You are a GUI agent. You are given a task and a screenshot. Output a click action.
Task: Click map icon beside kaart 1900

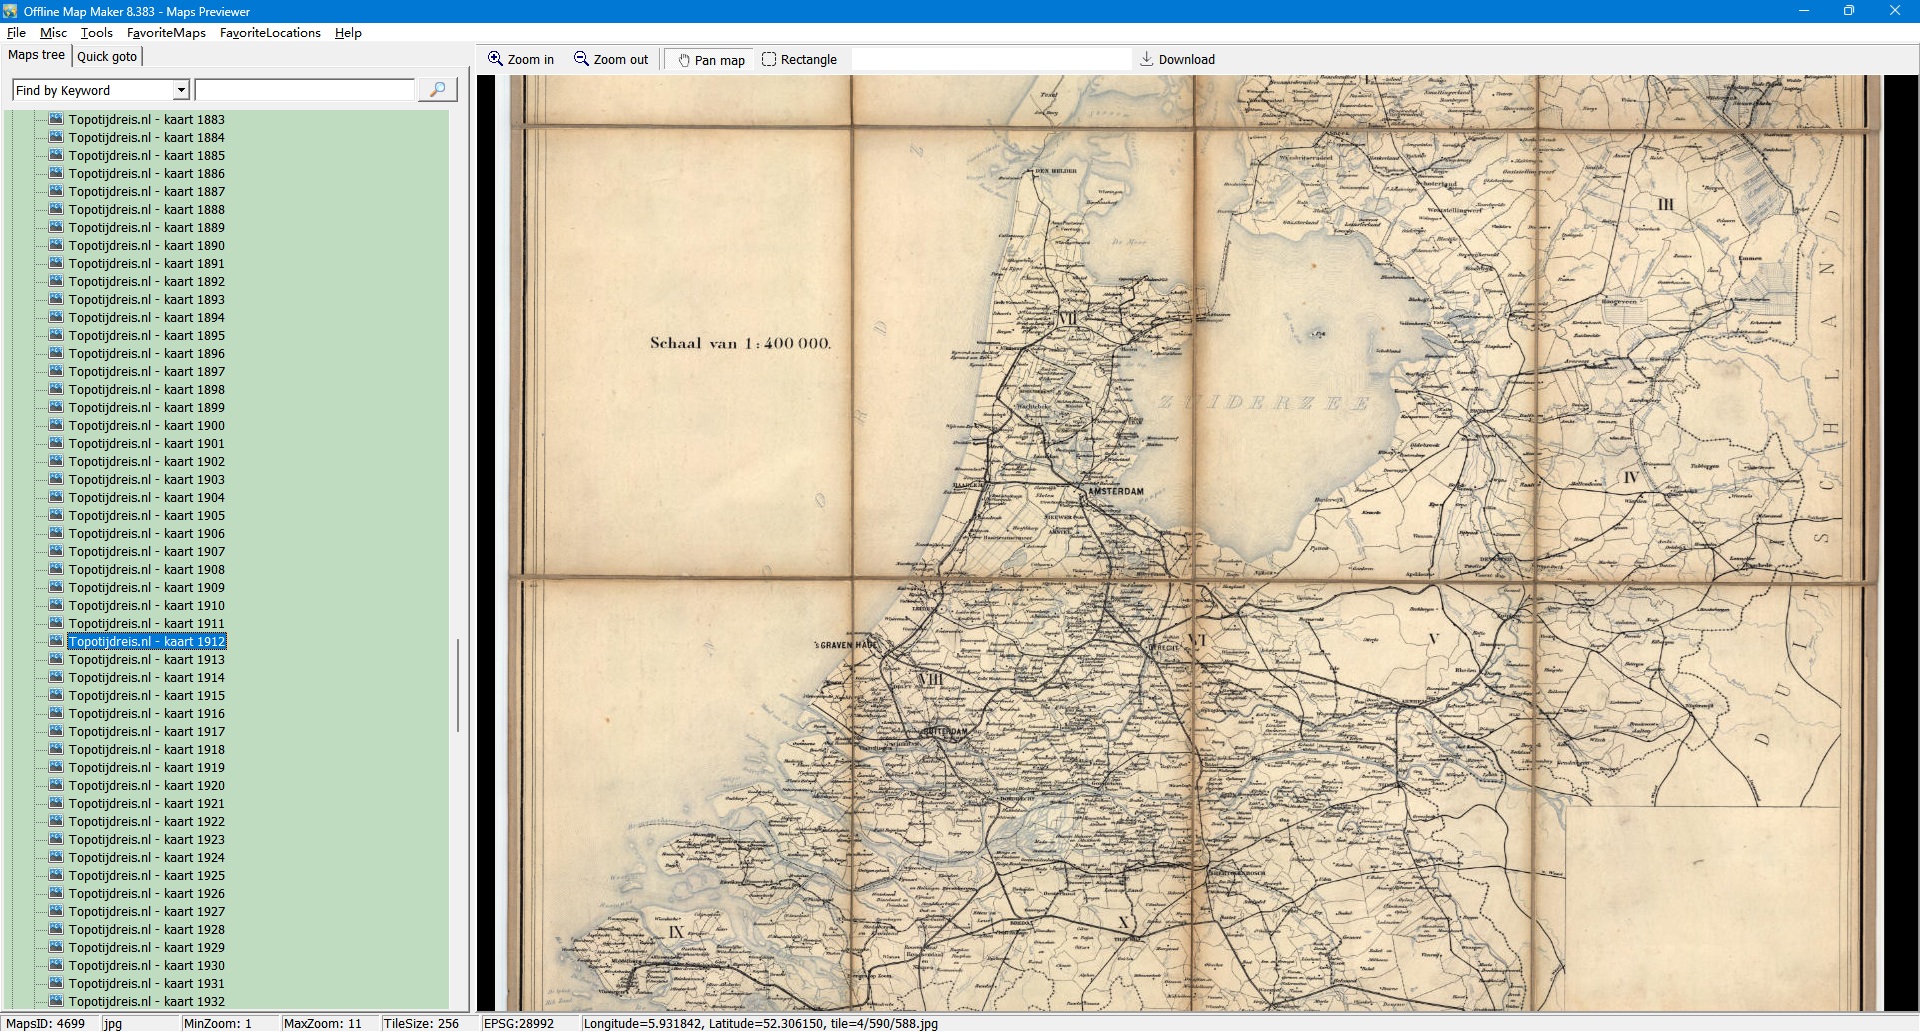[56, 425]
